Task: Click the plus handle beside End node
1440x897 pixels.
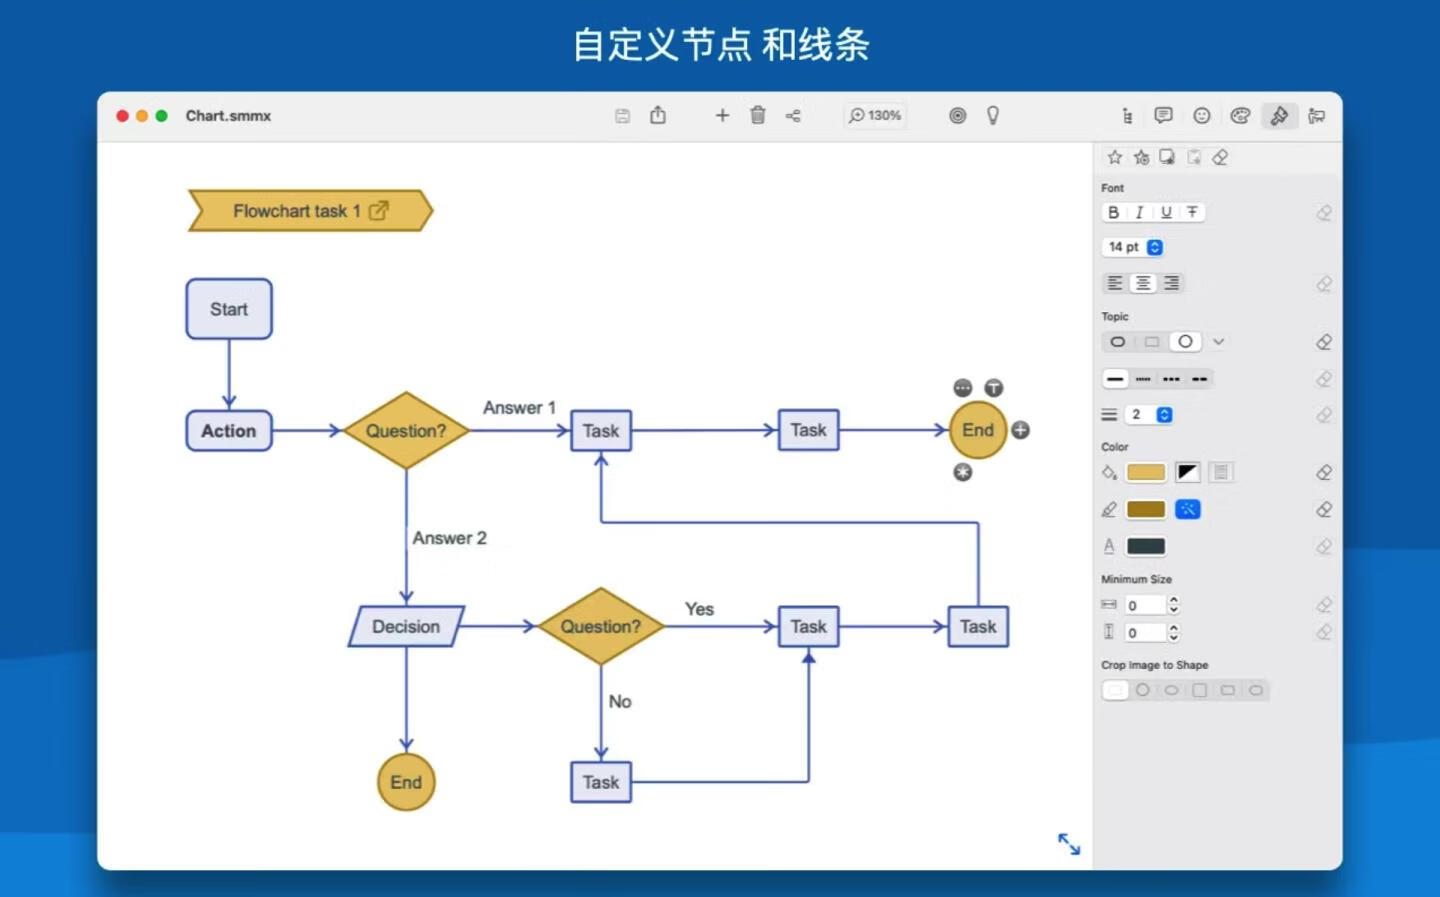Action: (x=1020, y=430)
